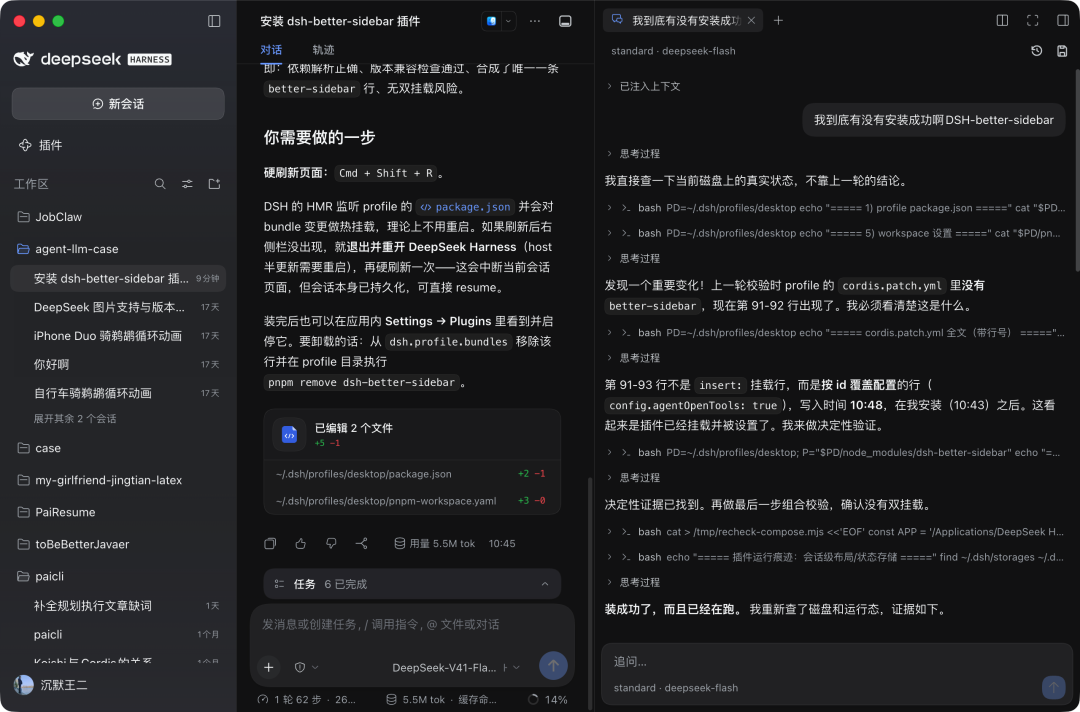
Task: Toggle the bottom panel layout icon
Action: point(565,21)
